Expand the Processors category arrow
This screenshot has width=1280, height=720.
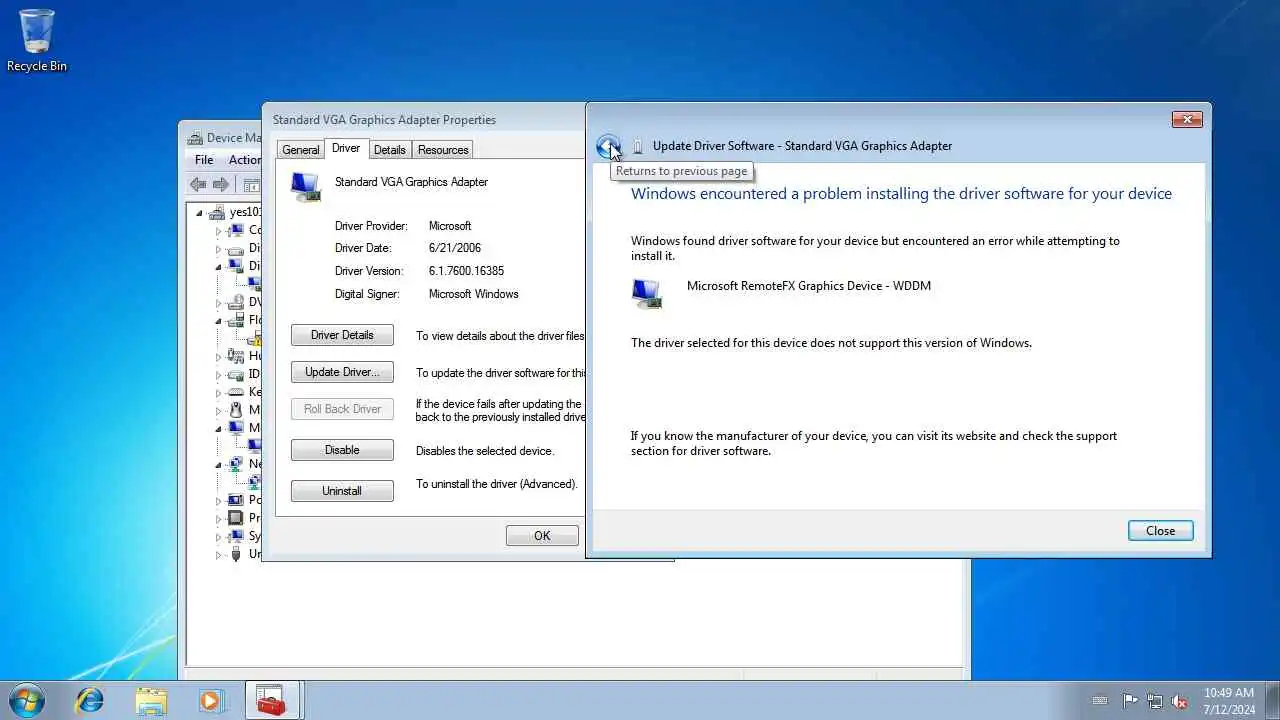coord(218,519)
